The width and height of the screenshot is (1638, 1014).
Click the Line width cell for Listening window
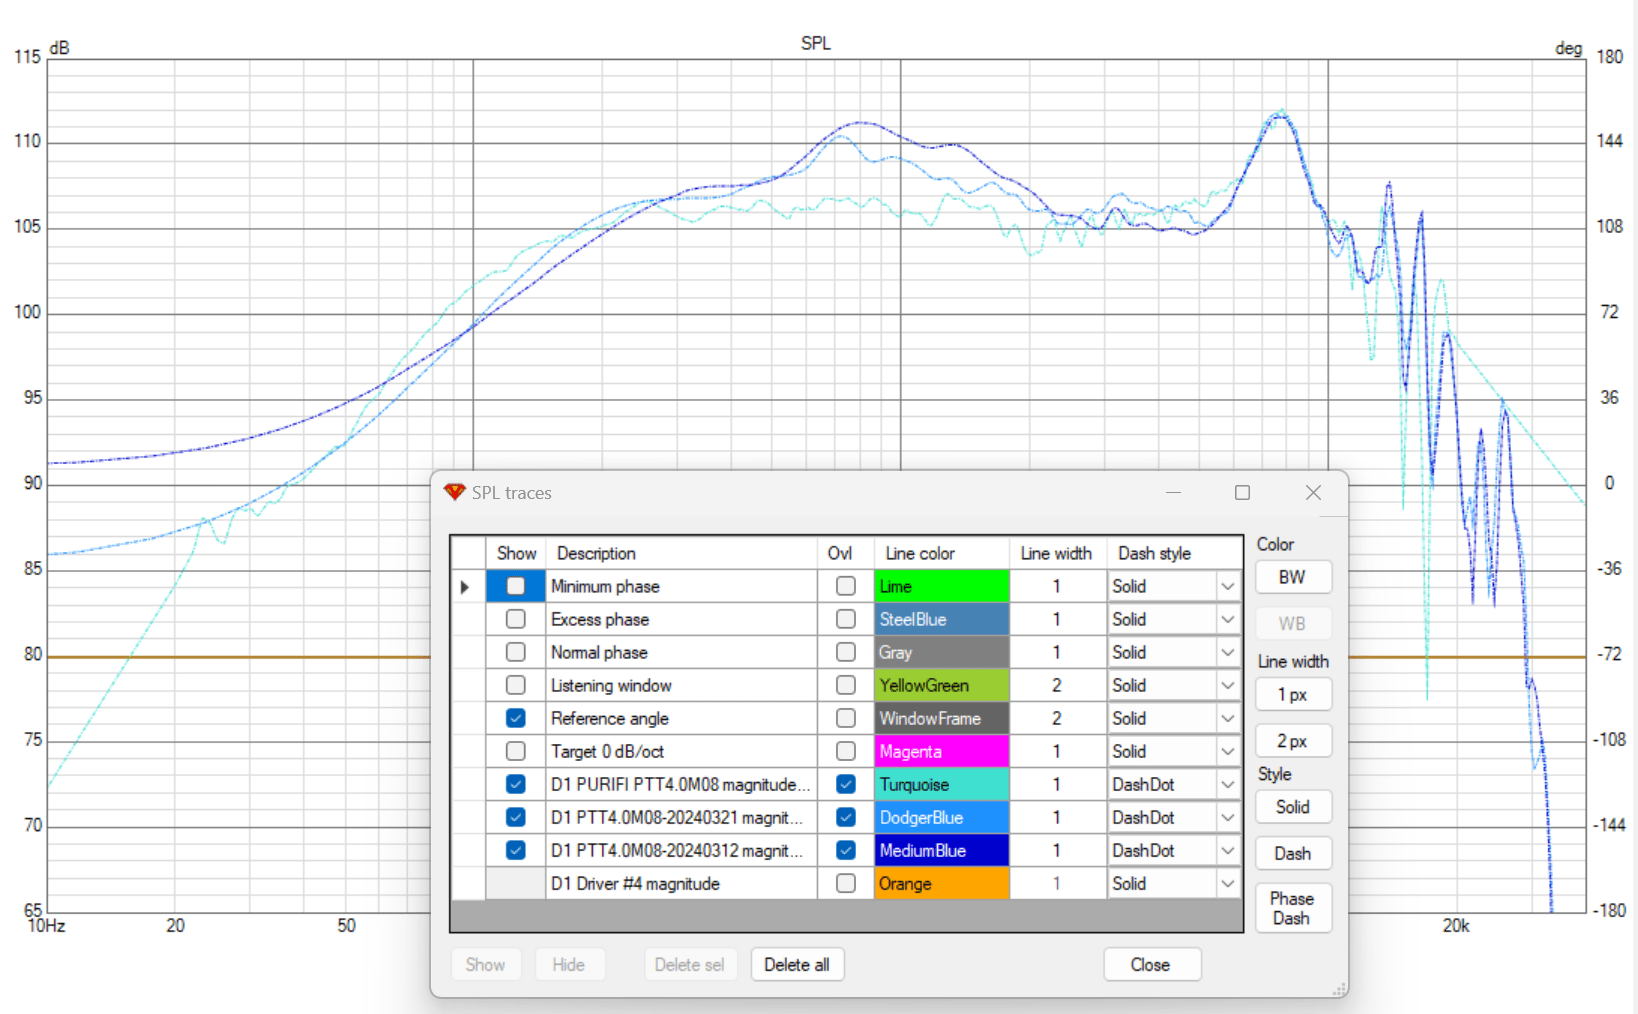click(1058, 685)
